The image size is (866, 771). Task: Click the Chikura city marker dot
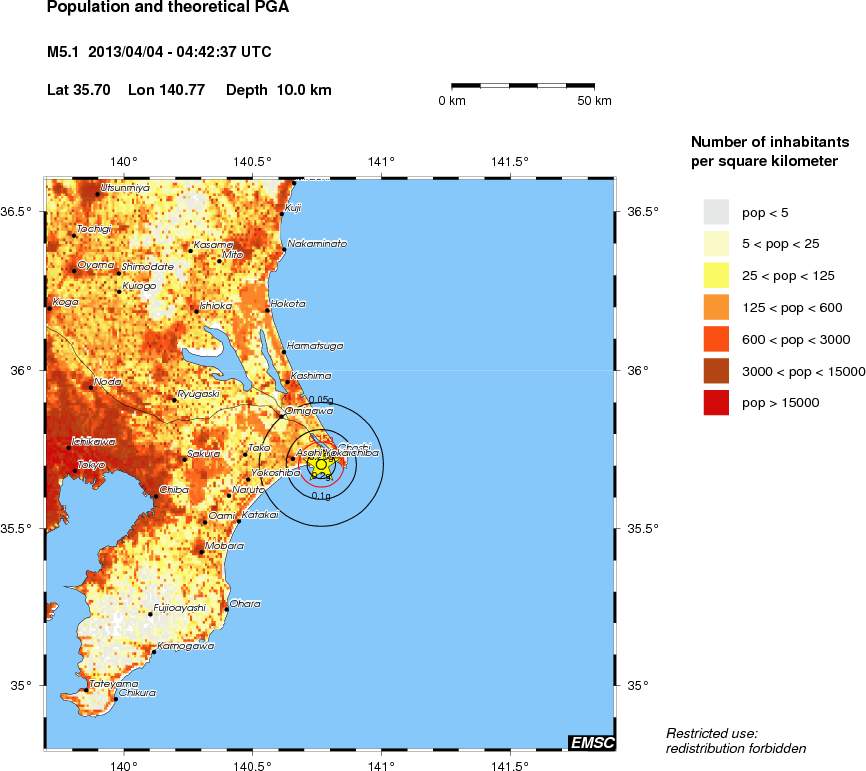(x=116, y=699)
